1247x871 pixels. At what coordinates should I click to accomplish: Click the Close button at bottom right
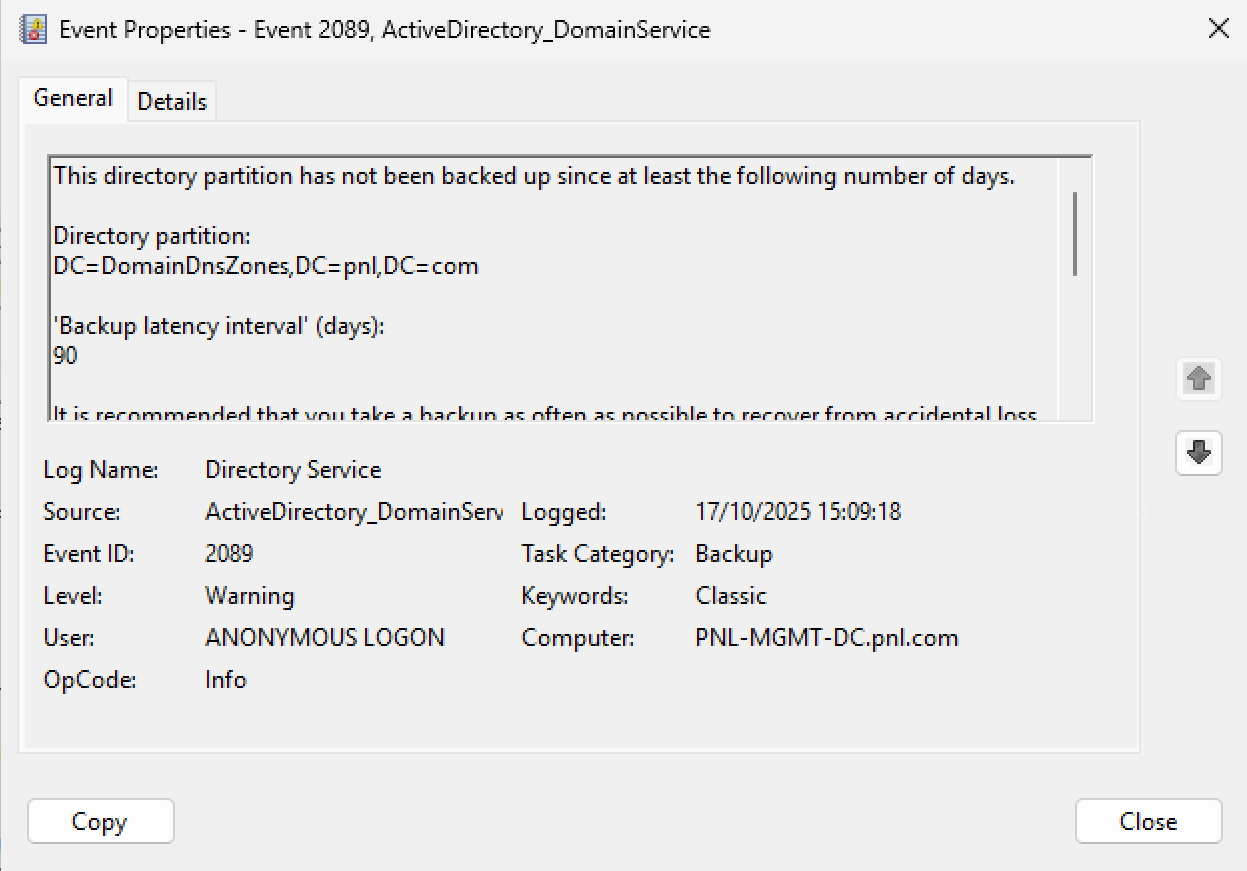1148,822
